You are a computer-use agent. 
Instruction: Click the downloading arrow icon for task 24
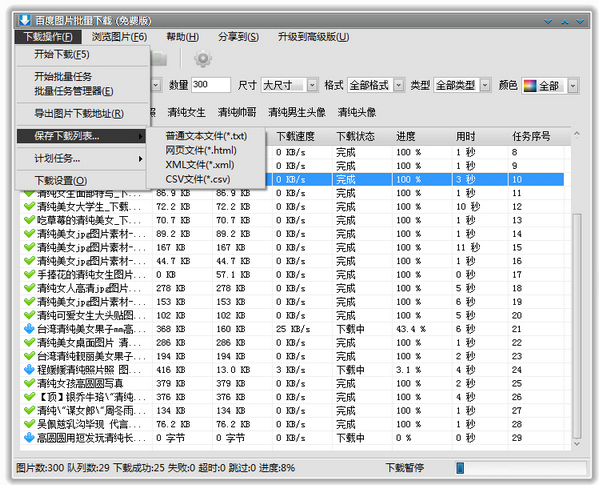[29, 370]
